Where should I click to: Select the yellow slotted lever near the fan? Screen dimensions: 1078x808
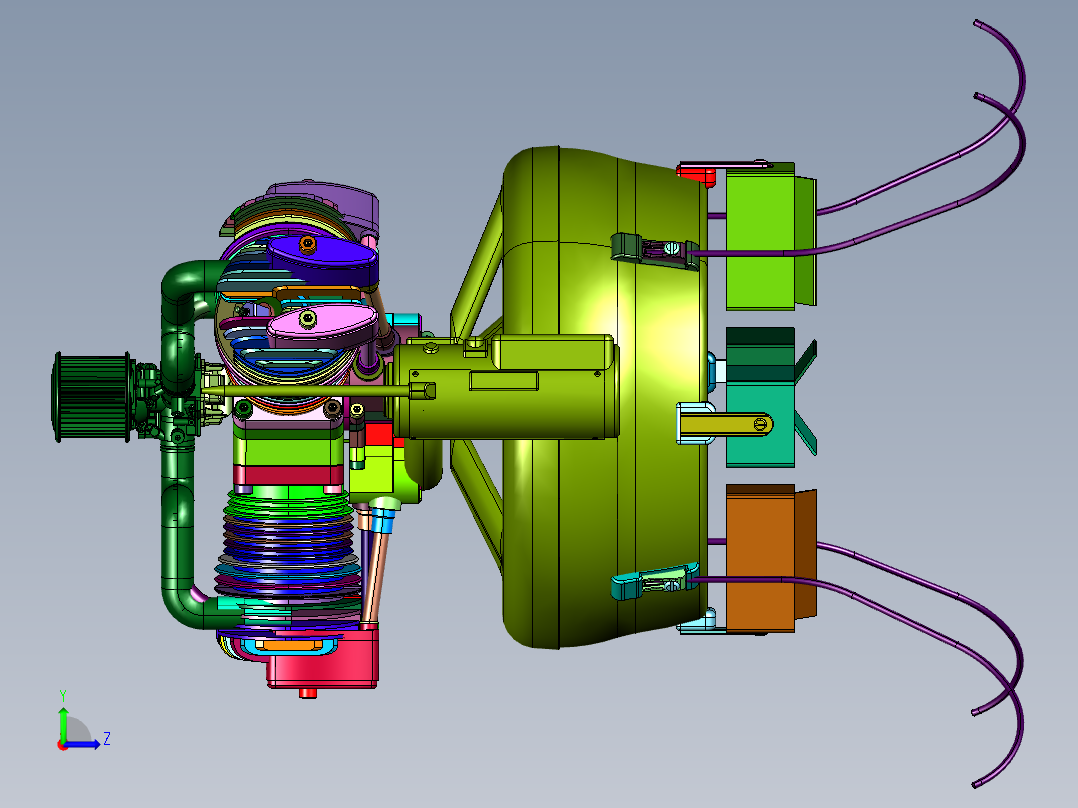pos(727,424)
